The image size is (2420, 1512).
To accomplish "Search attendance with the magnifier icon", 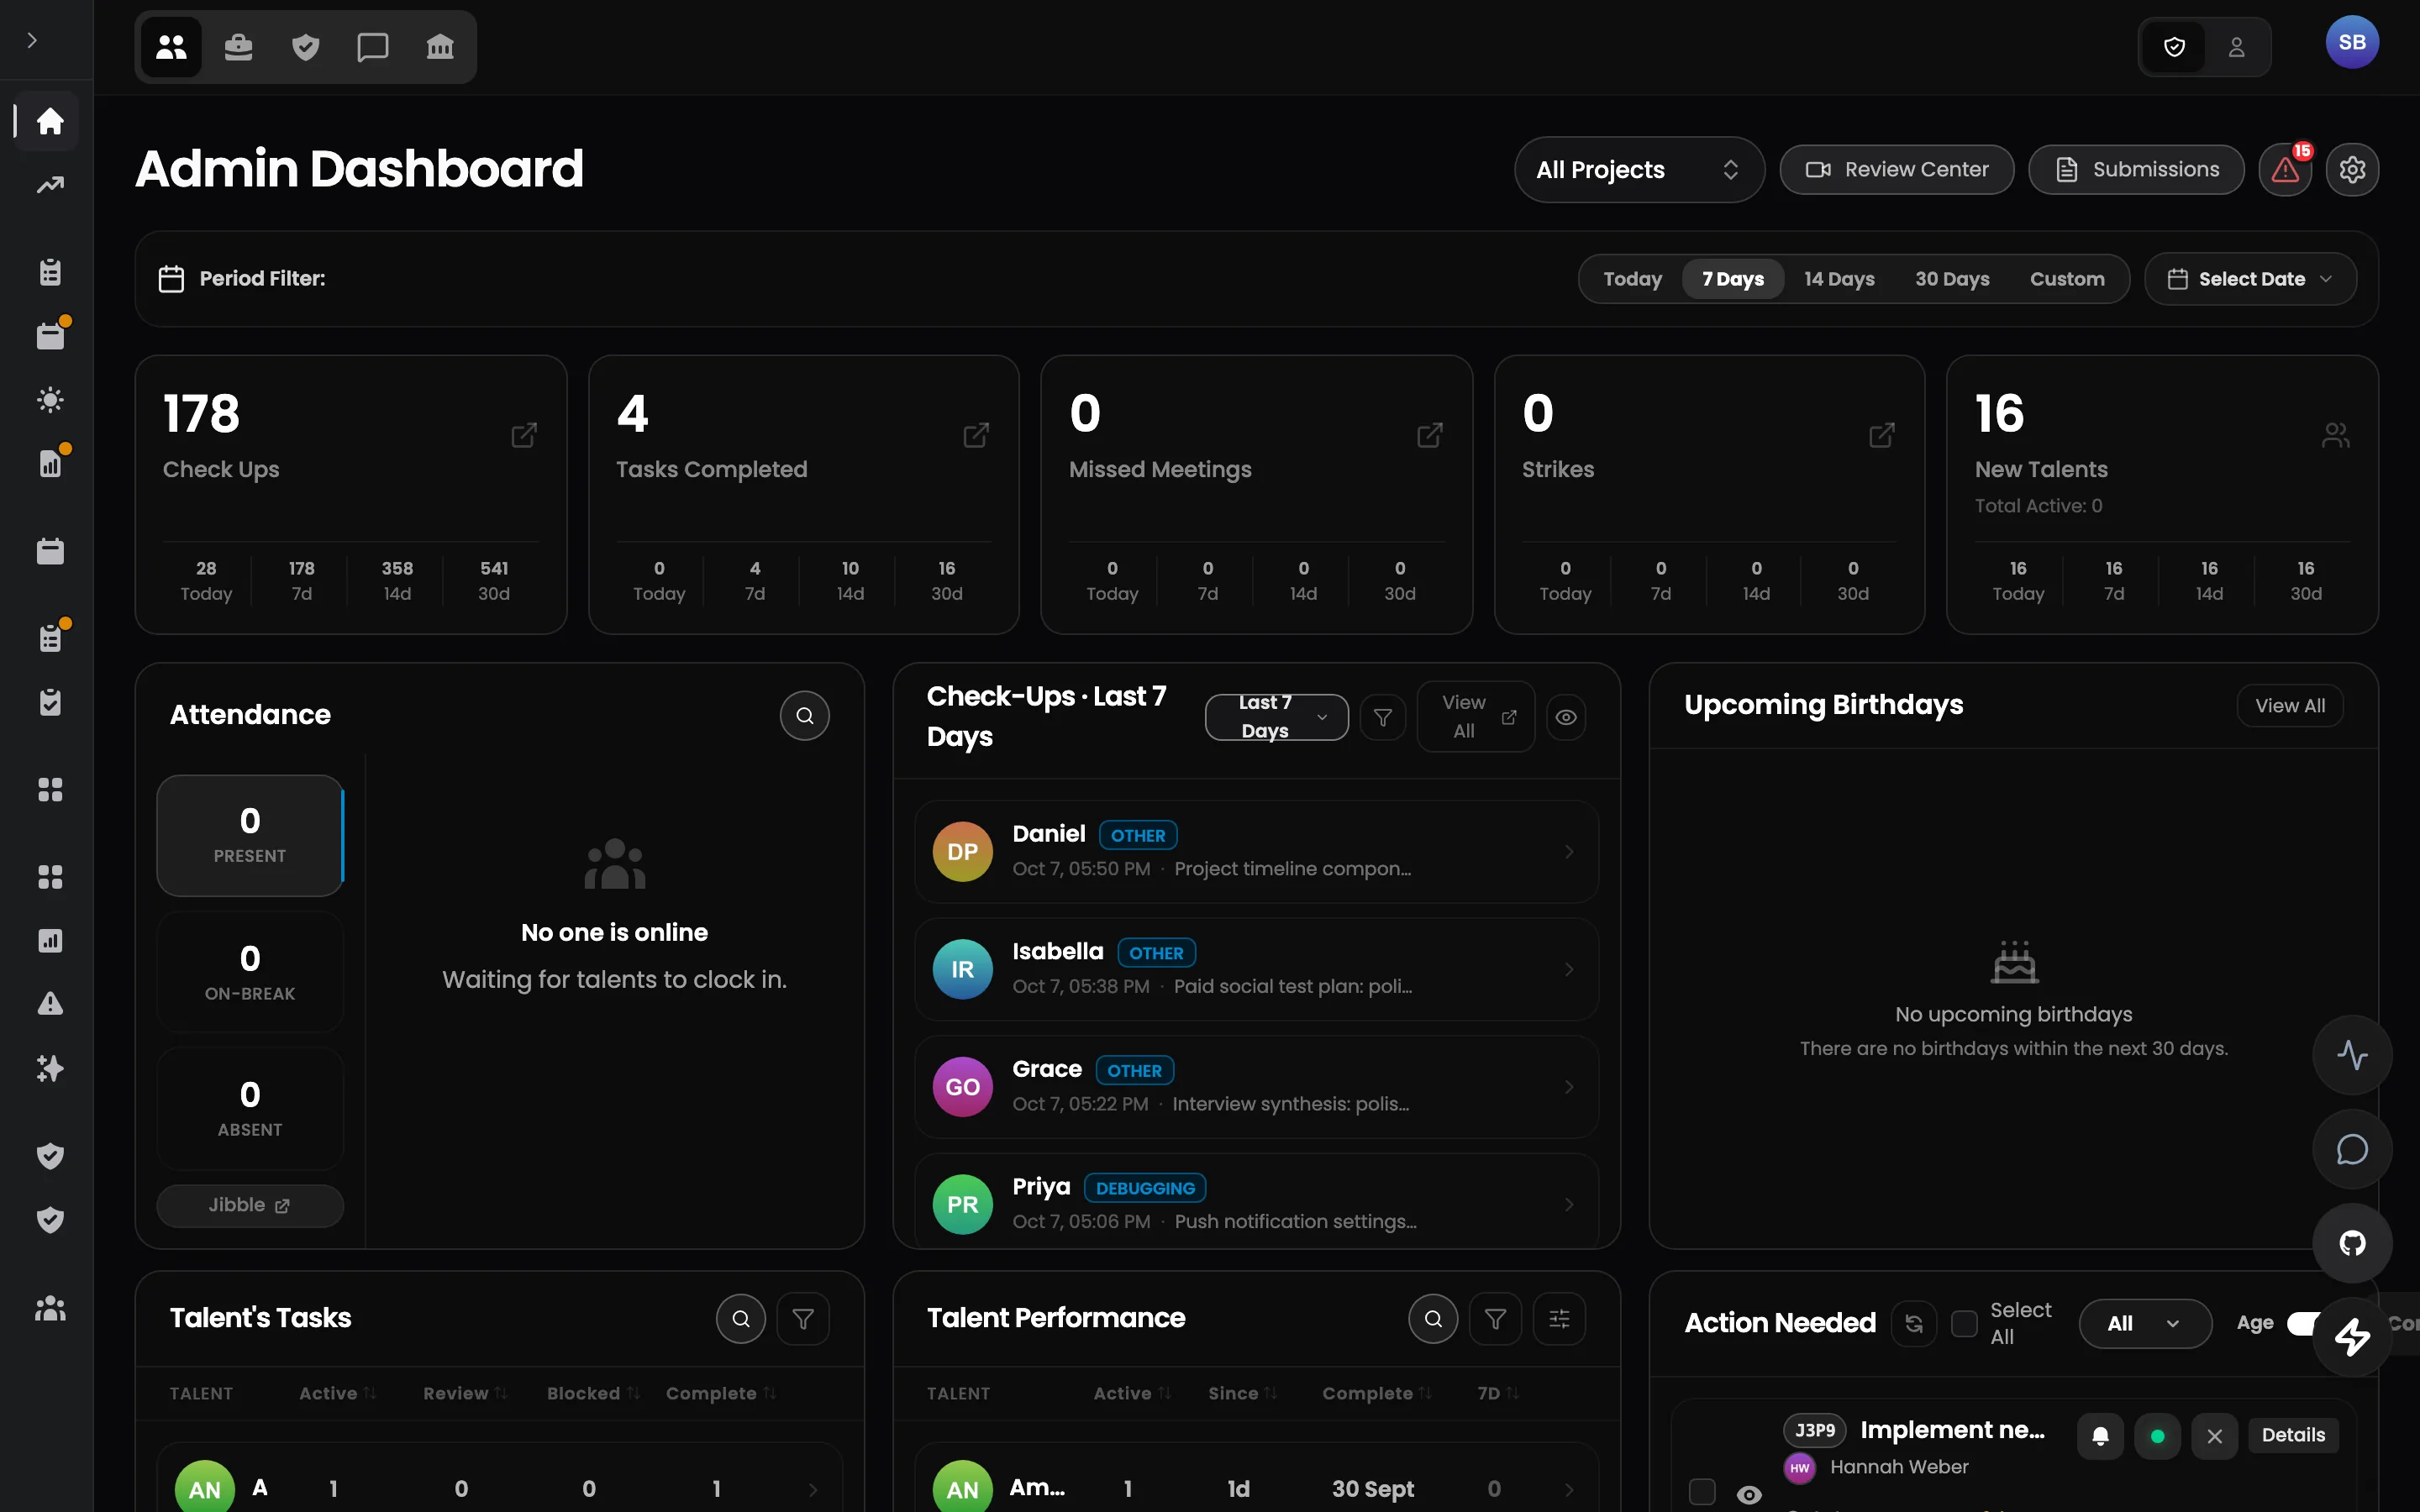I will pyautogui.click(x=805, y=716).
